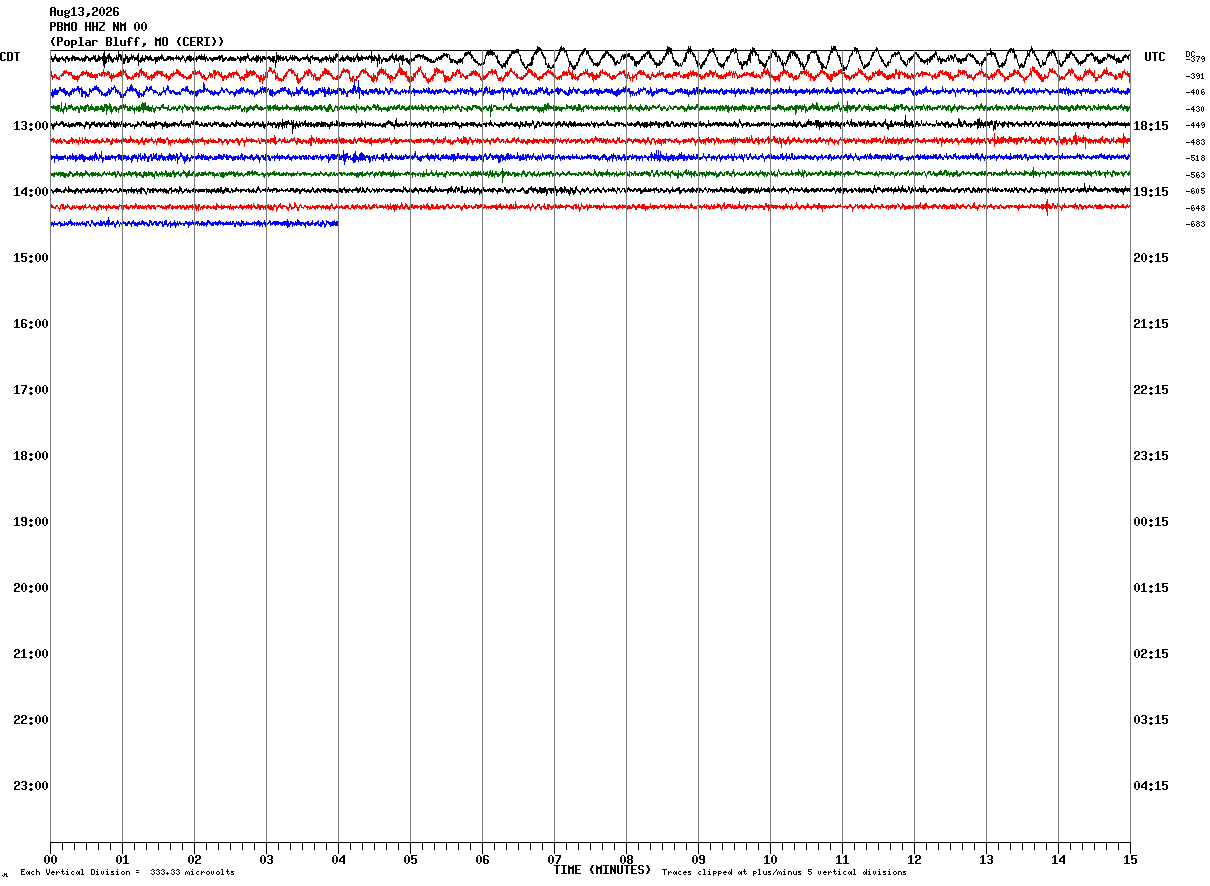Screen dimensions: 1210x886
Task: Click the DC offset value '-605'
Action: pyautogui.click(x=1195, y=191)
